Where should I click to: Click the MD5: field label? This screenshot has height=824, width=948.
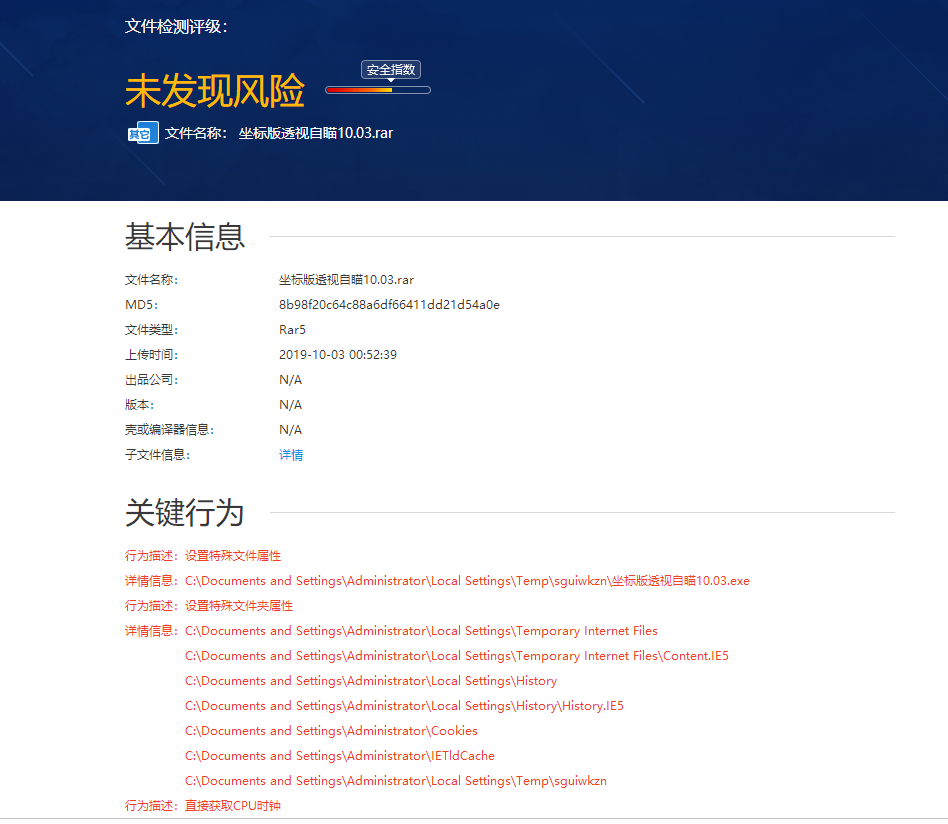click(x=141, y=305)
